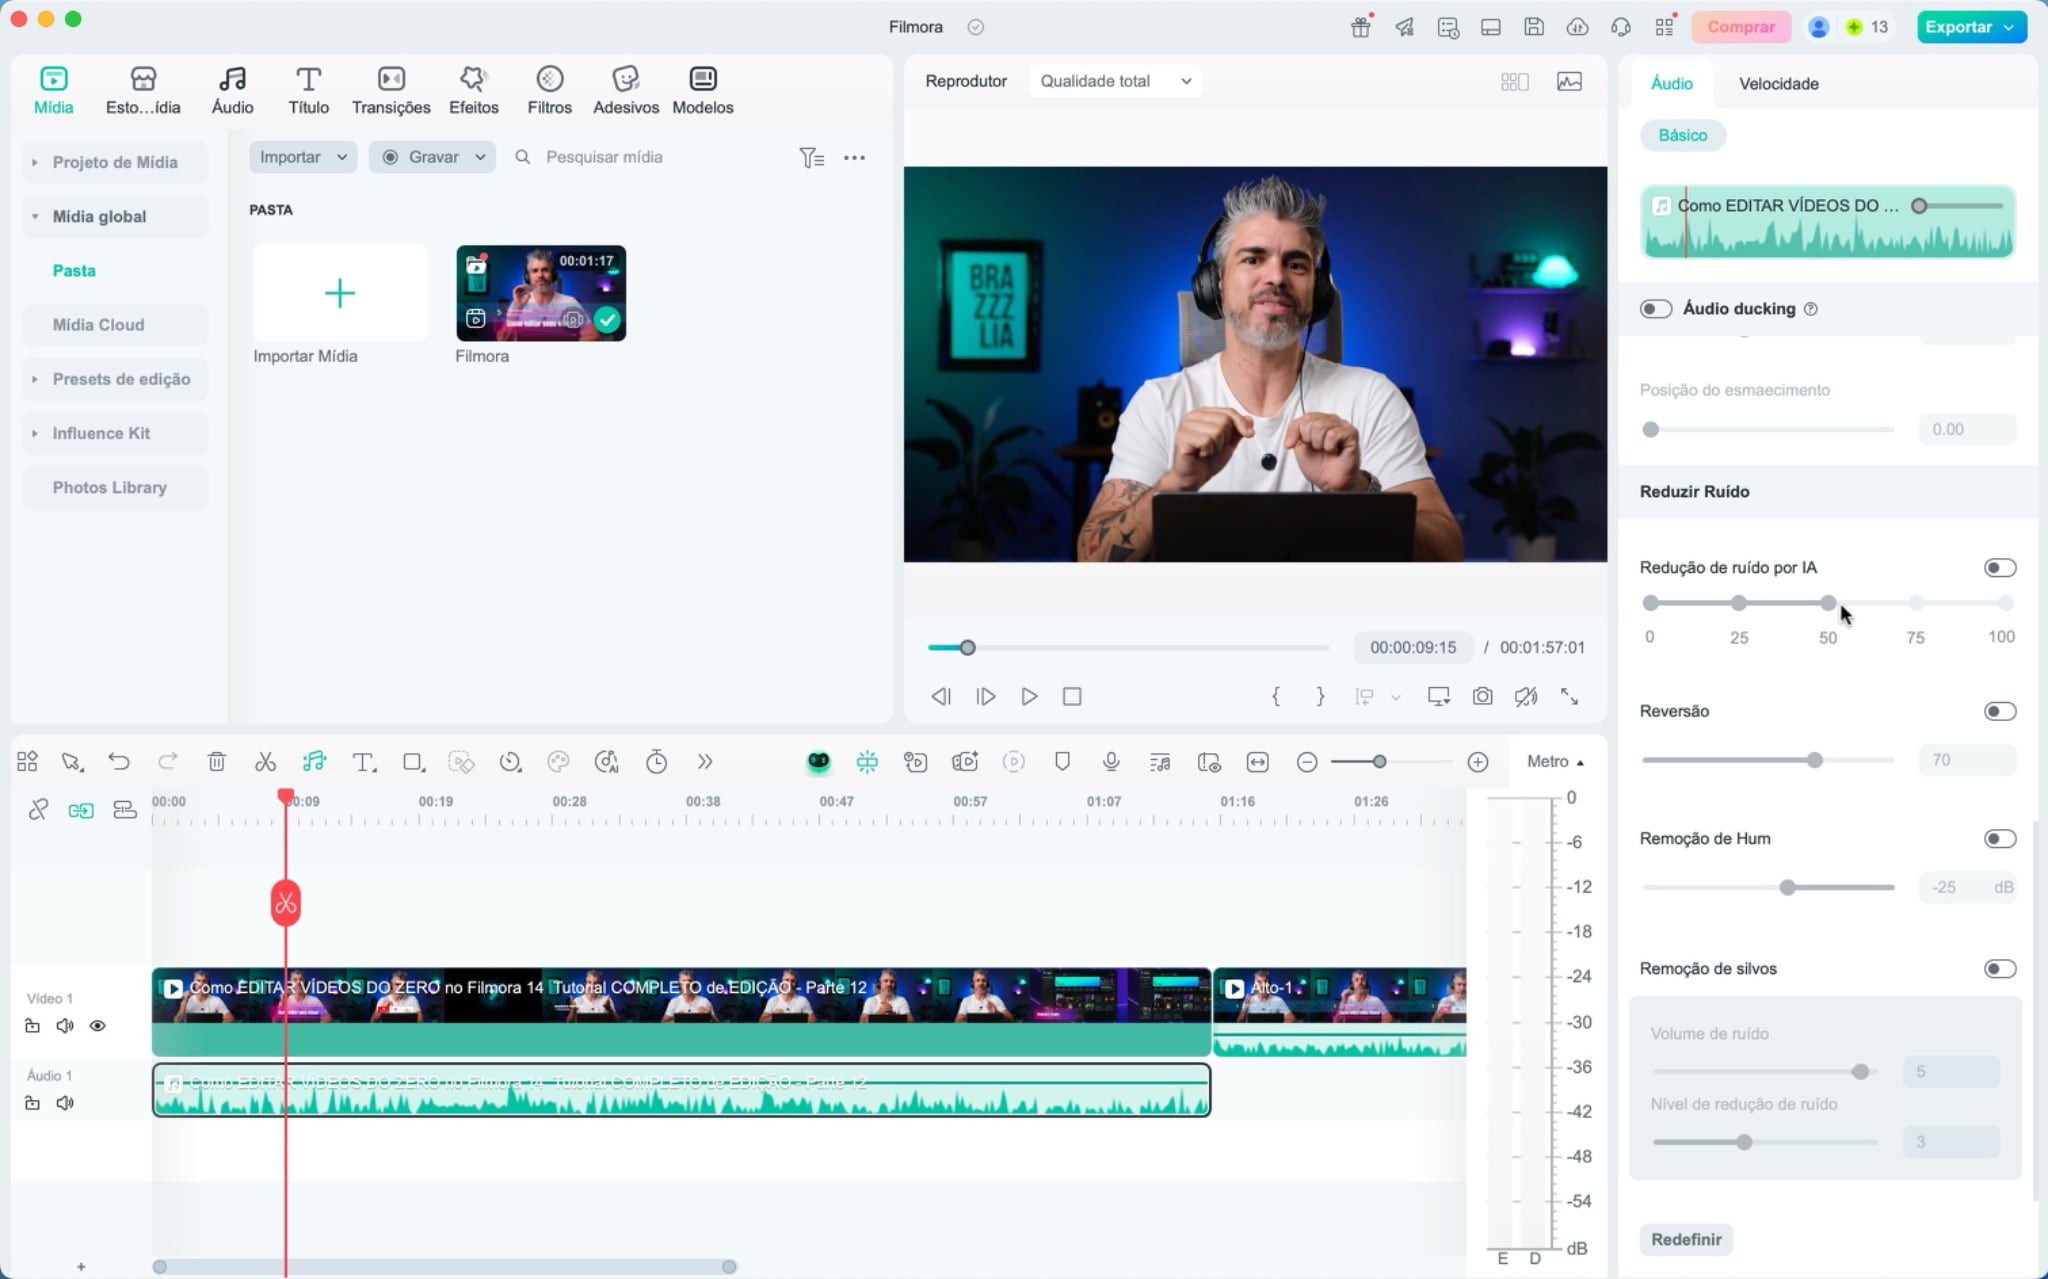Click the filter sort icon in media panel
The height and width of the screenshot is (1279, 2048).
point(811,157)
